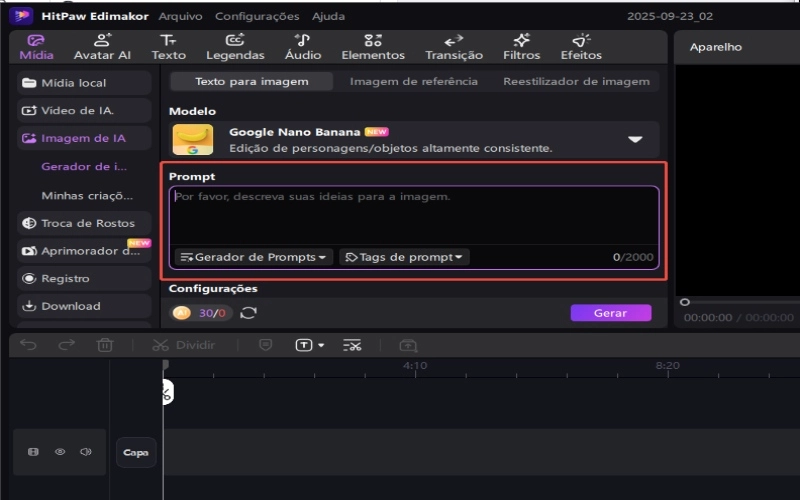Click the Aparelho preview panel label
Viewport: 800px width, 500px height.
coord(716,47)
